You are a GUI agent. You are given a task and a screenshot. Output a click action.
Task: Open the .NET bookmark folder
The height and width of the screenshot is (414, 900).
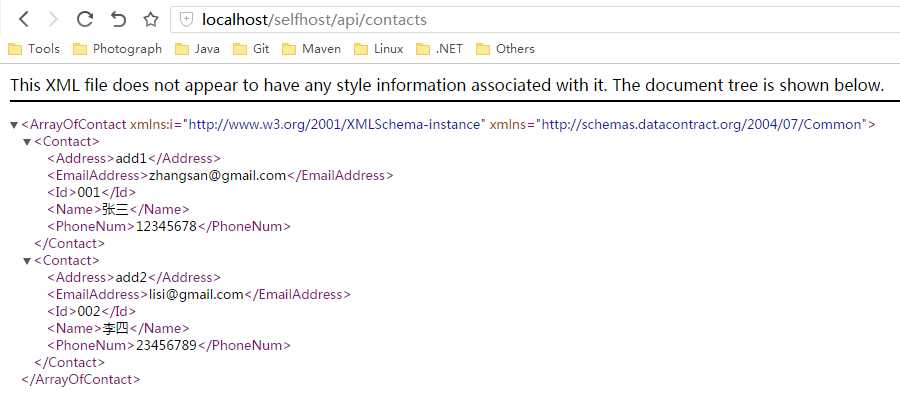point(439,49)
